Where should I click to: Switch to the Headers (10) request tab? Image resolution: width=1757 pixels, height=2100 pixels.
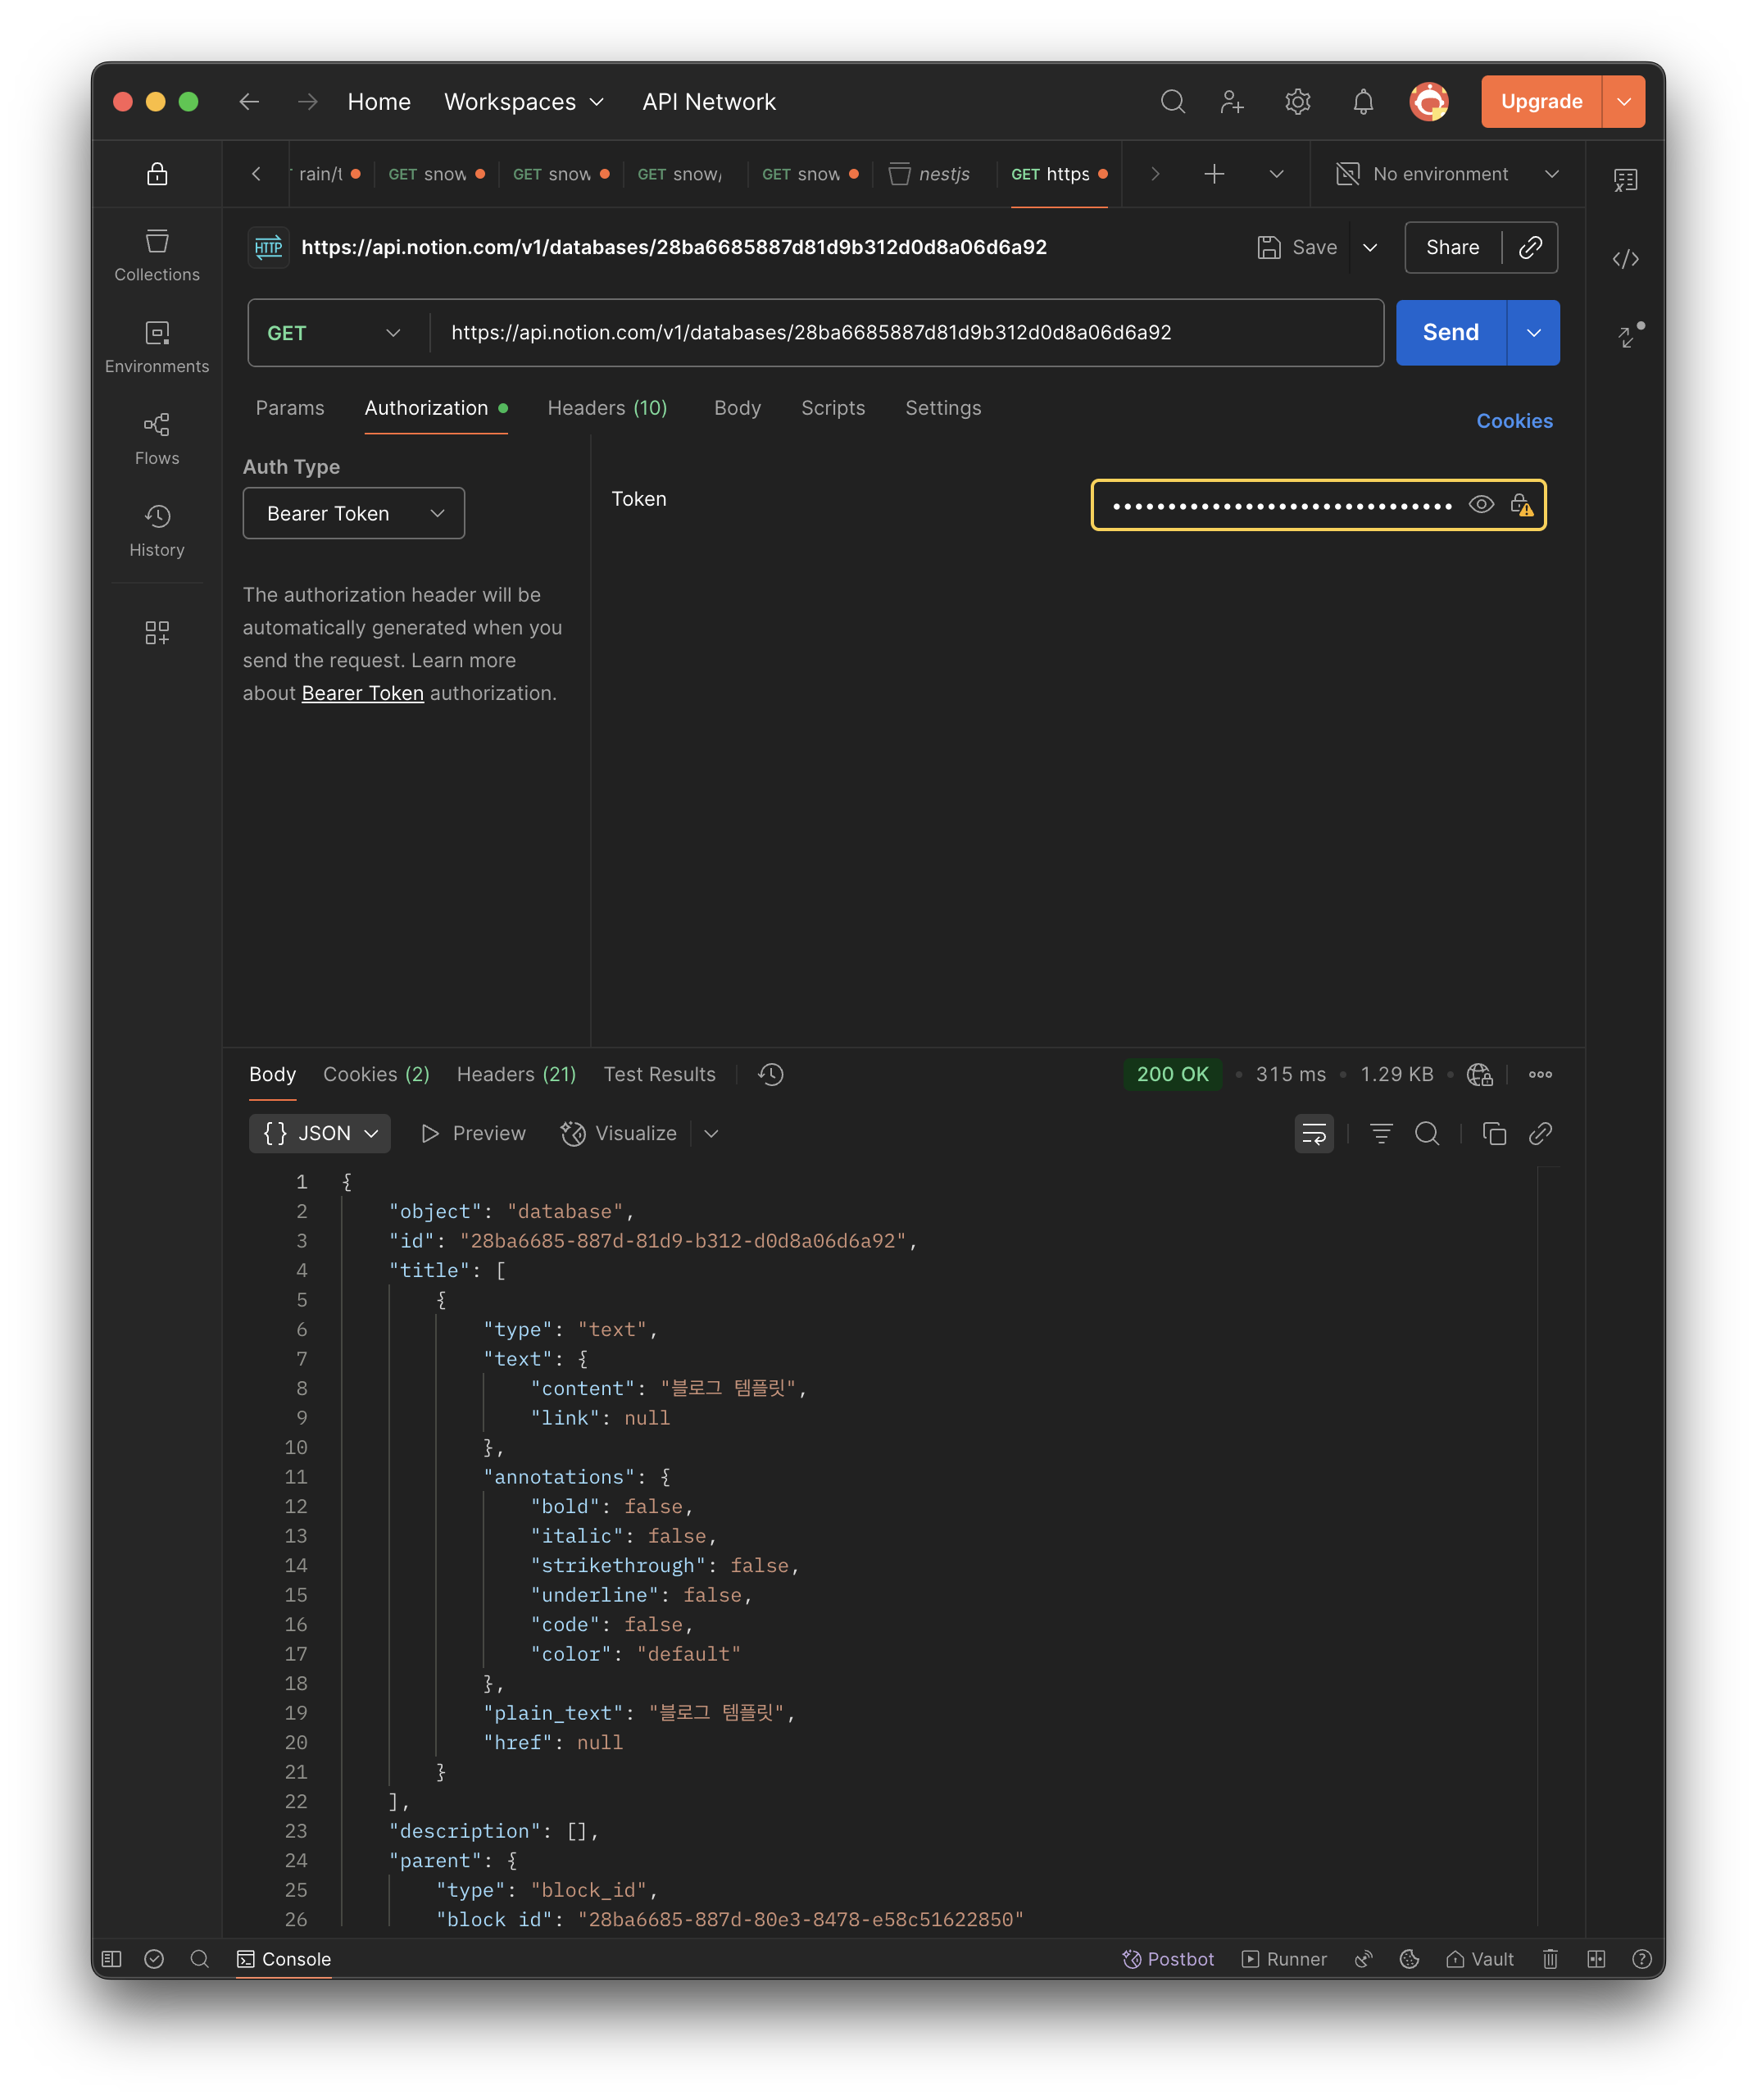coord(607,408)
